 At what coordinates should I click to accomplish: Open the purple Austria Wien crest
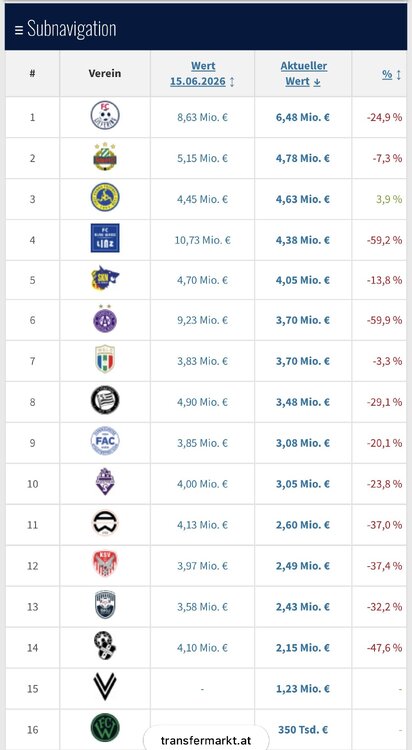point(105,319)
